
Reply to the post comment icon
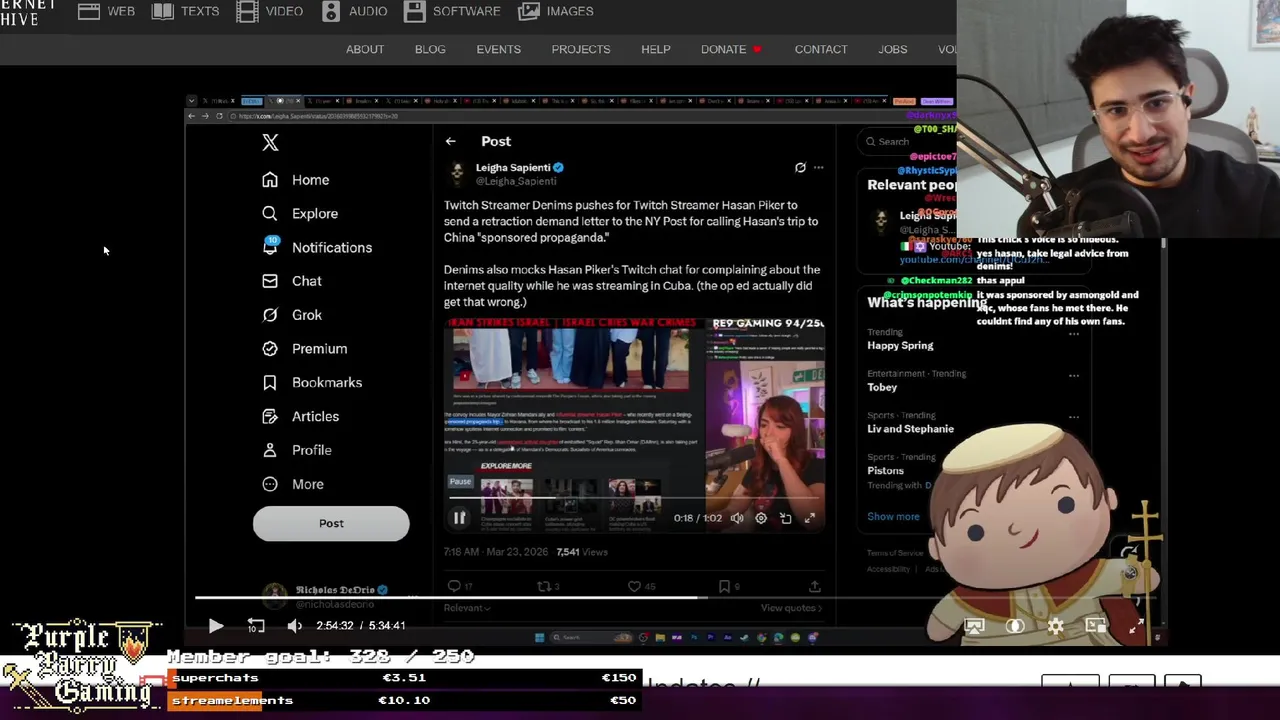(x=454, y=586)
